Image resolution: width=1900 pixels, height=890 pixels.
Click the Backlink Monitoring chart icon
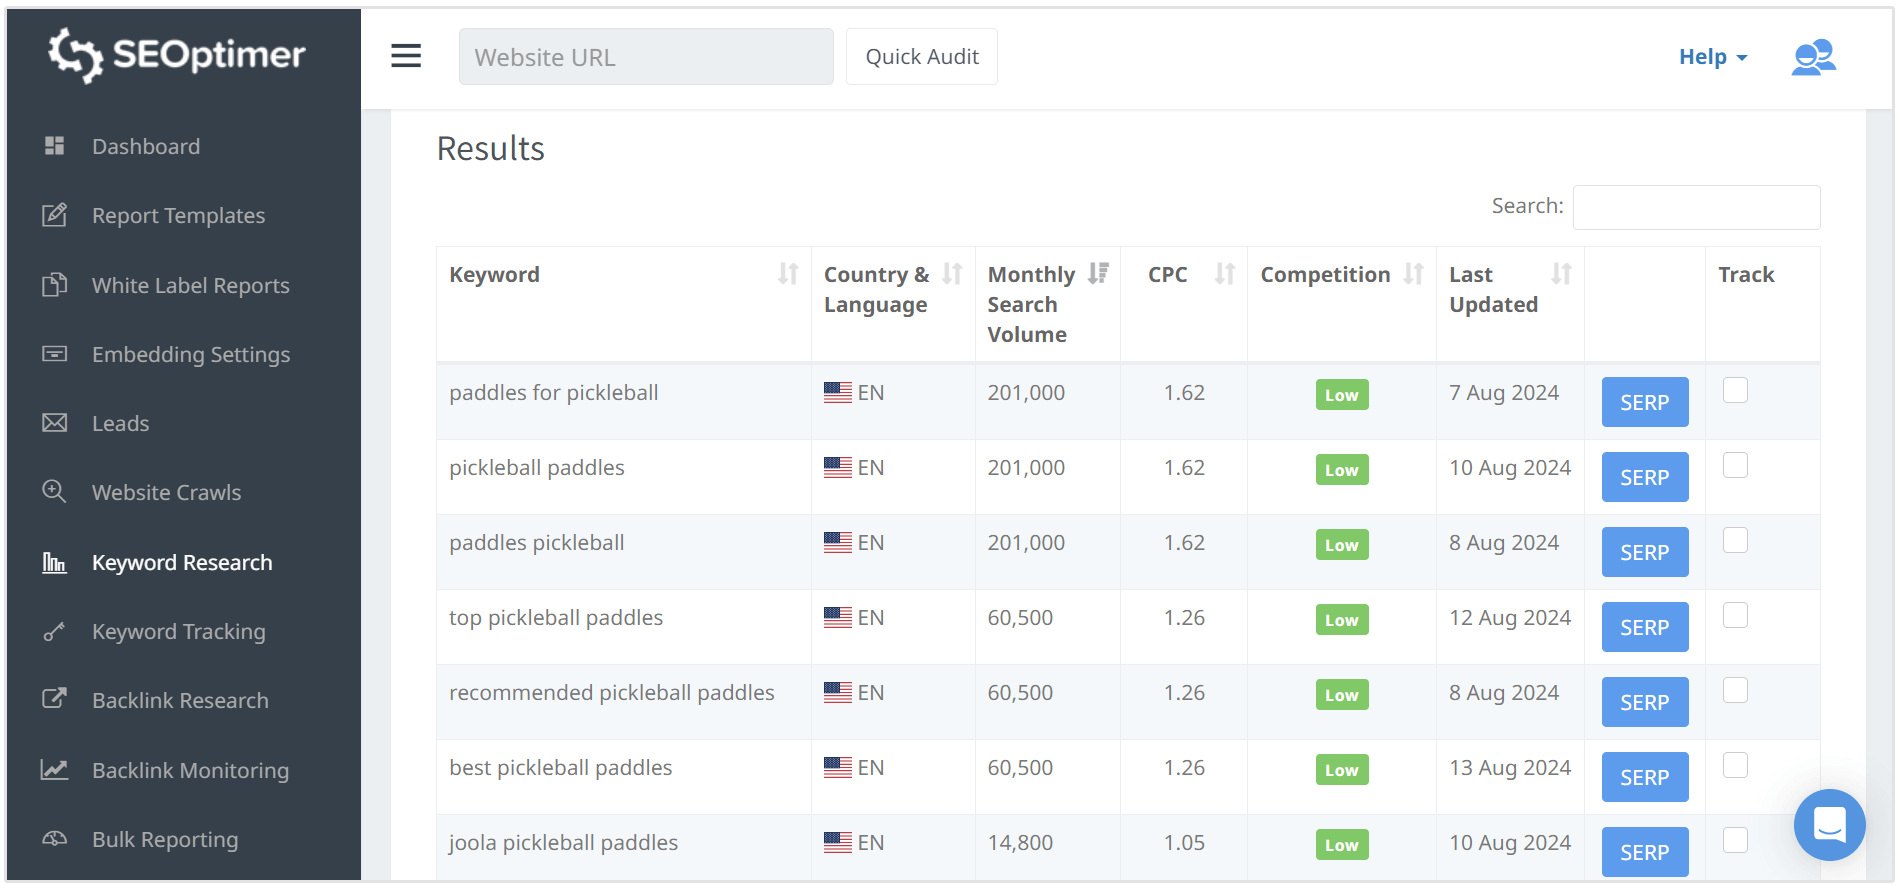[55, 770]
